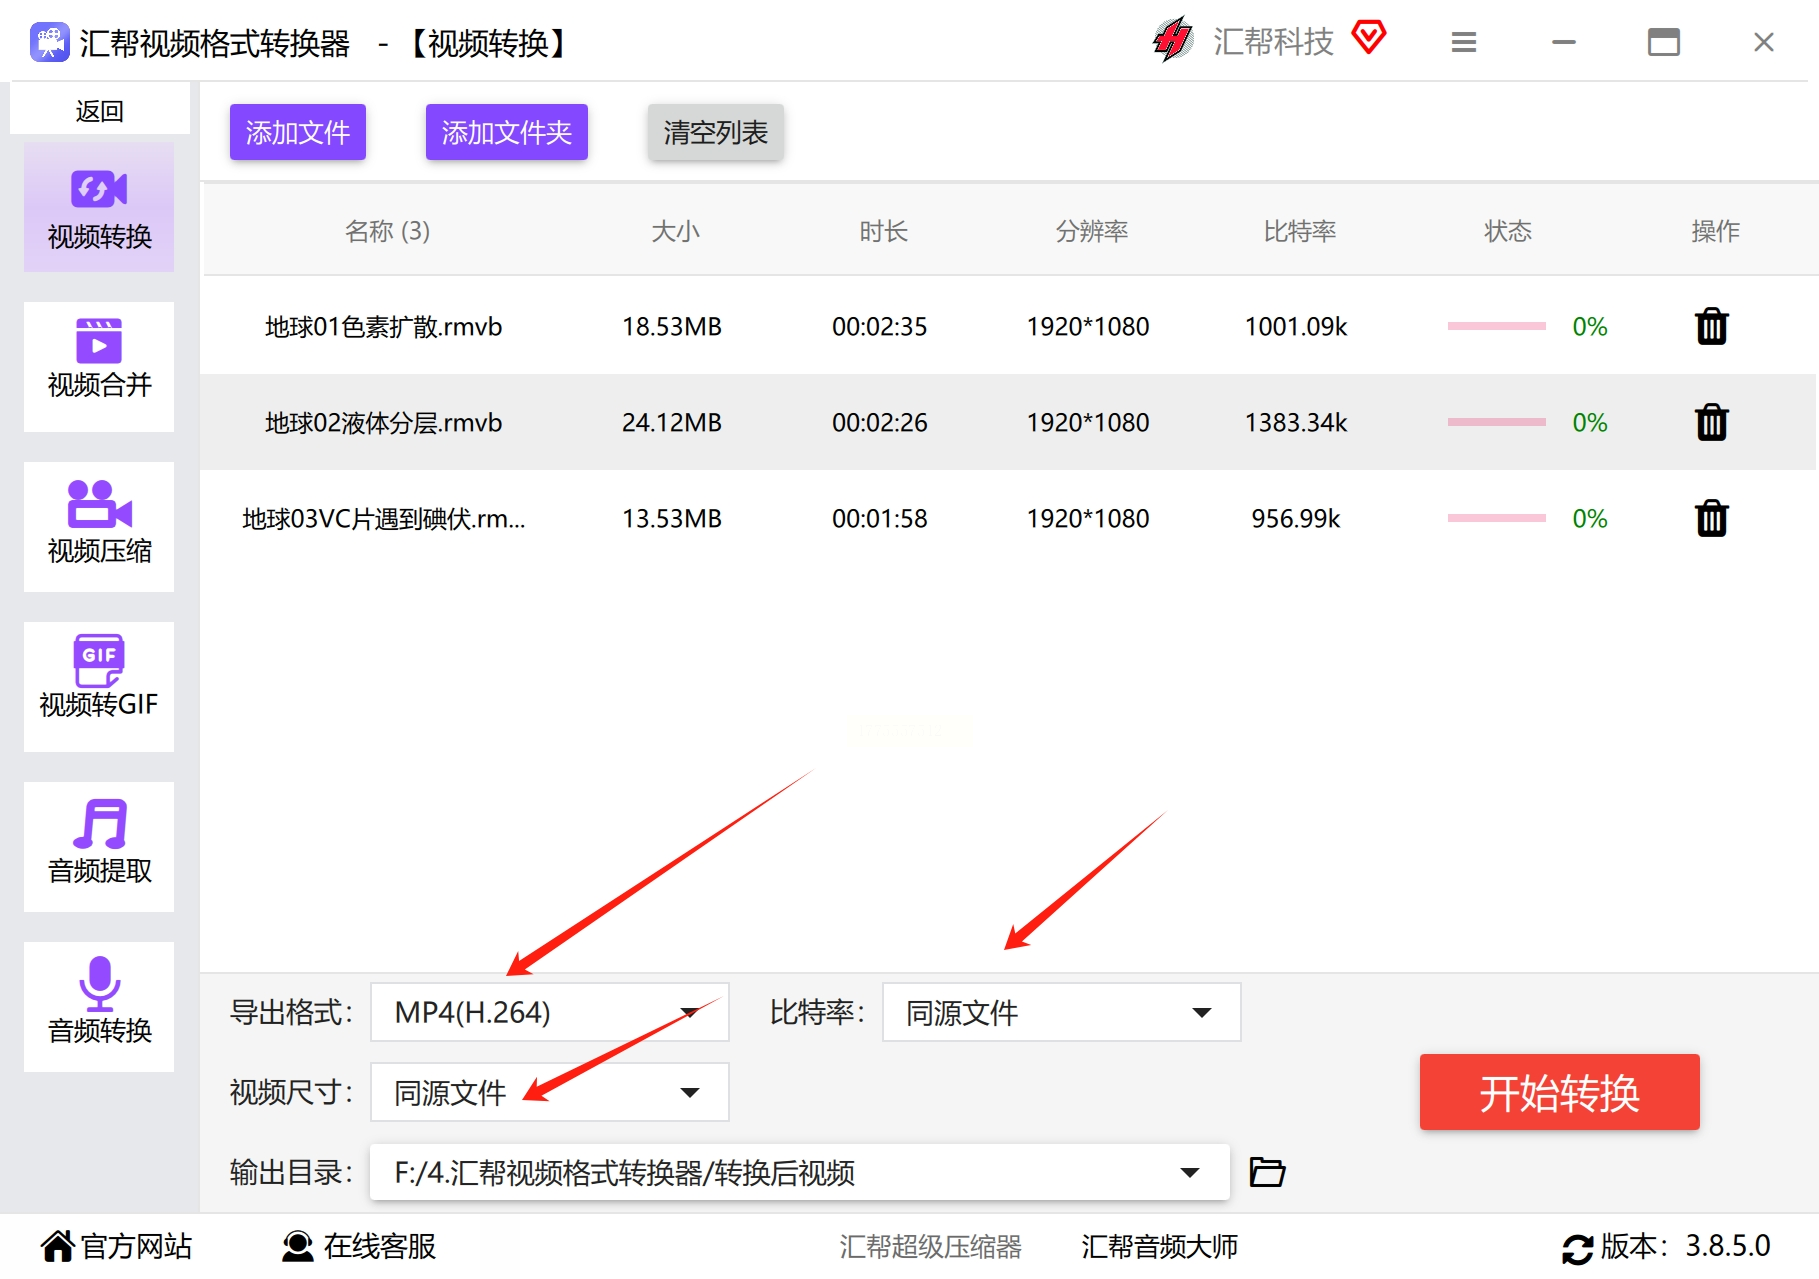Remove 地球02液体分层.rmvb with trash icon

tap(1711, 423)
